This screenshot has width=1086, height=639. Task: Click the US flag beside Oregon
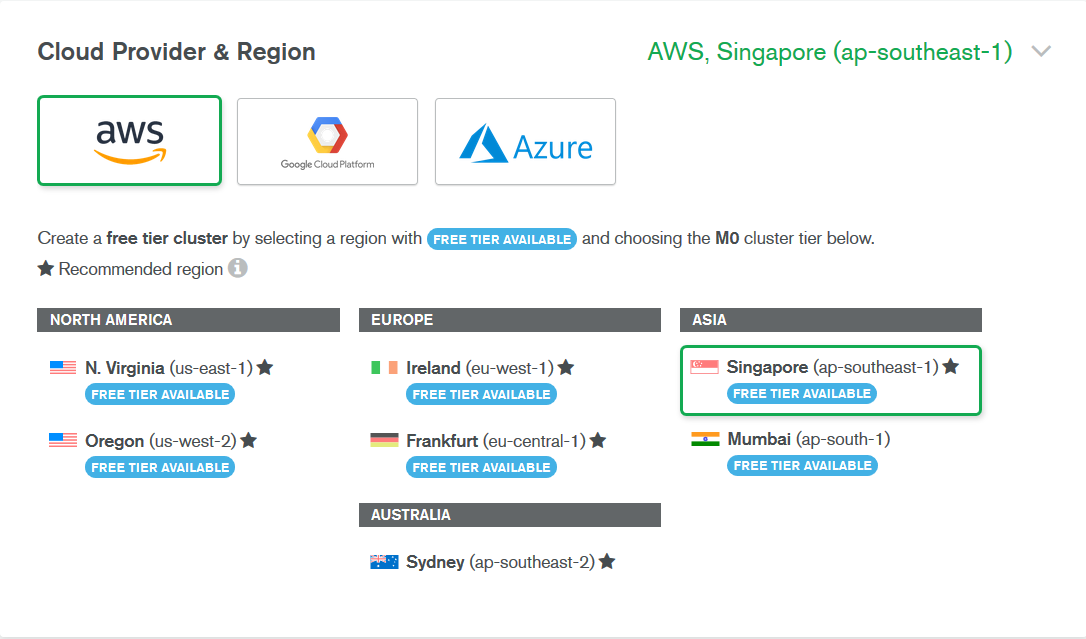tap(63, 440)
